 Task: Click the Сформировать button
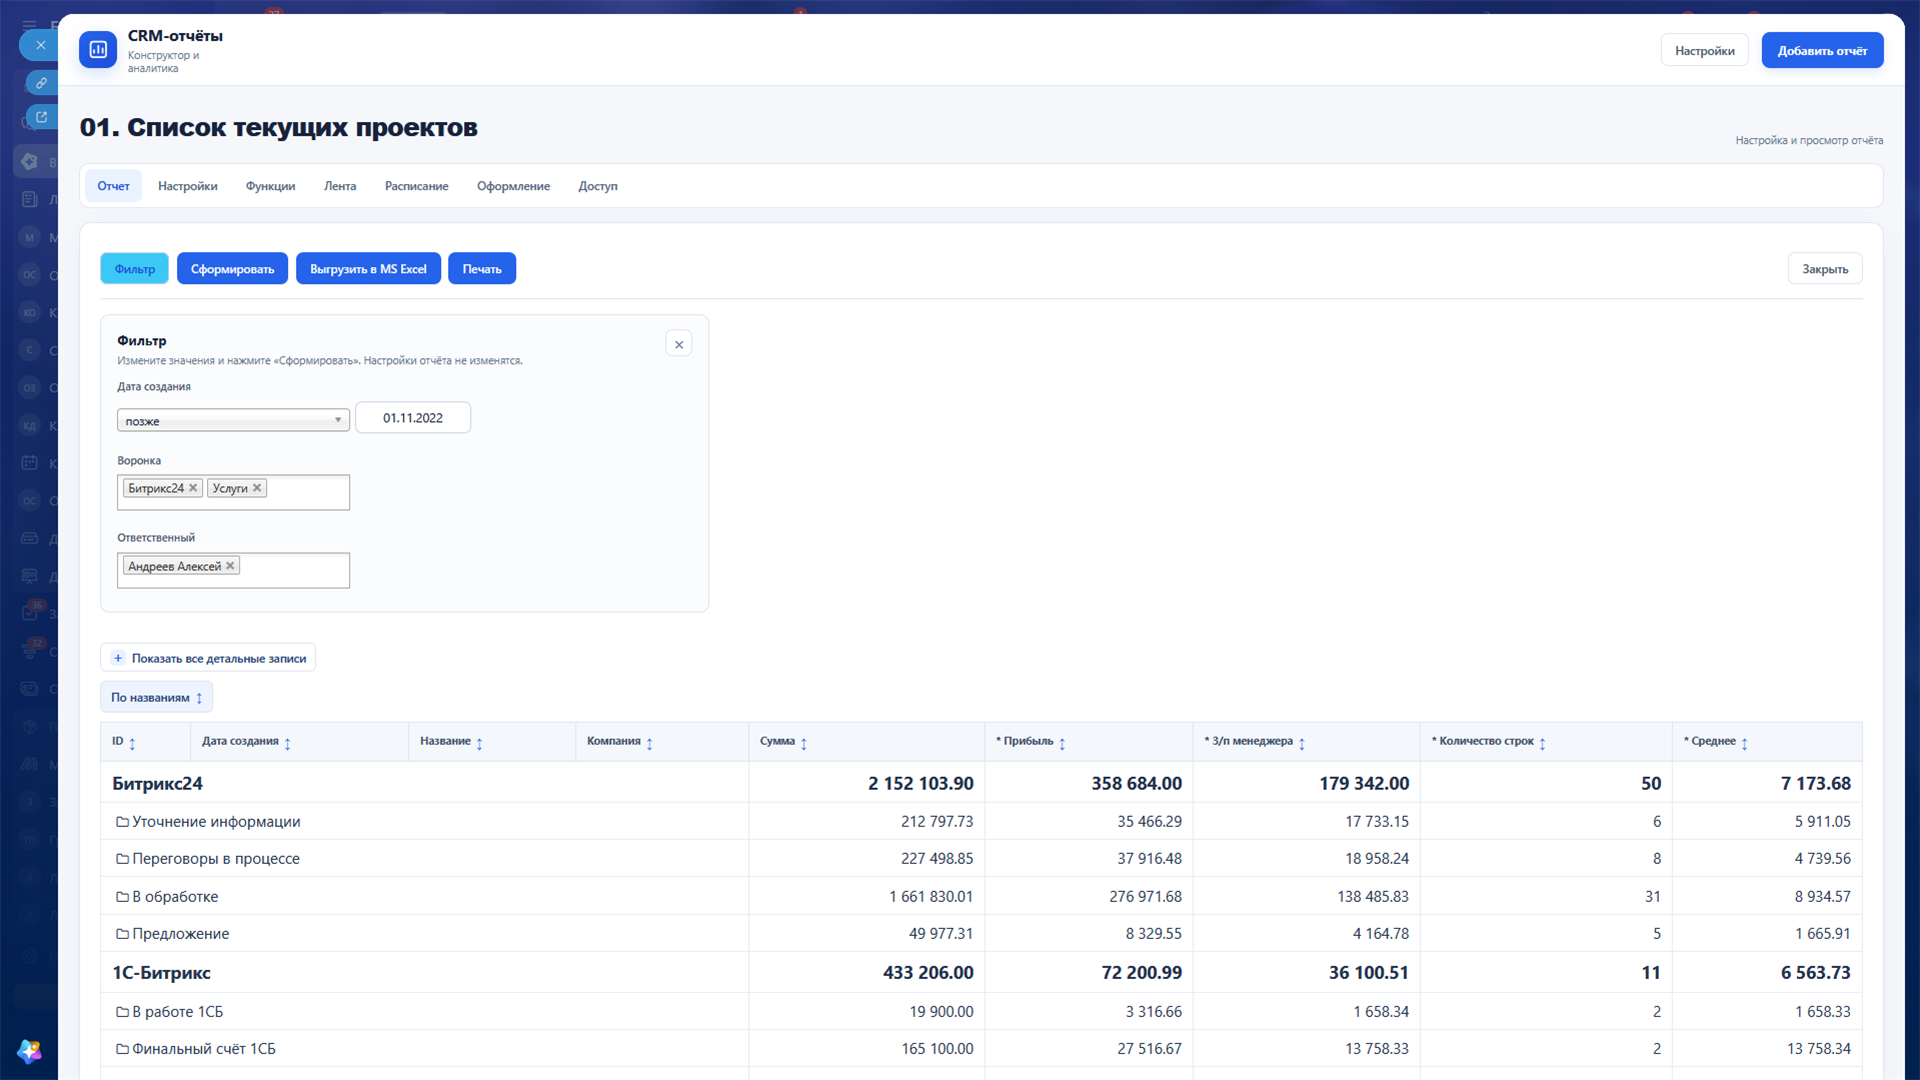232,269
